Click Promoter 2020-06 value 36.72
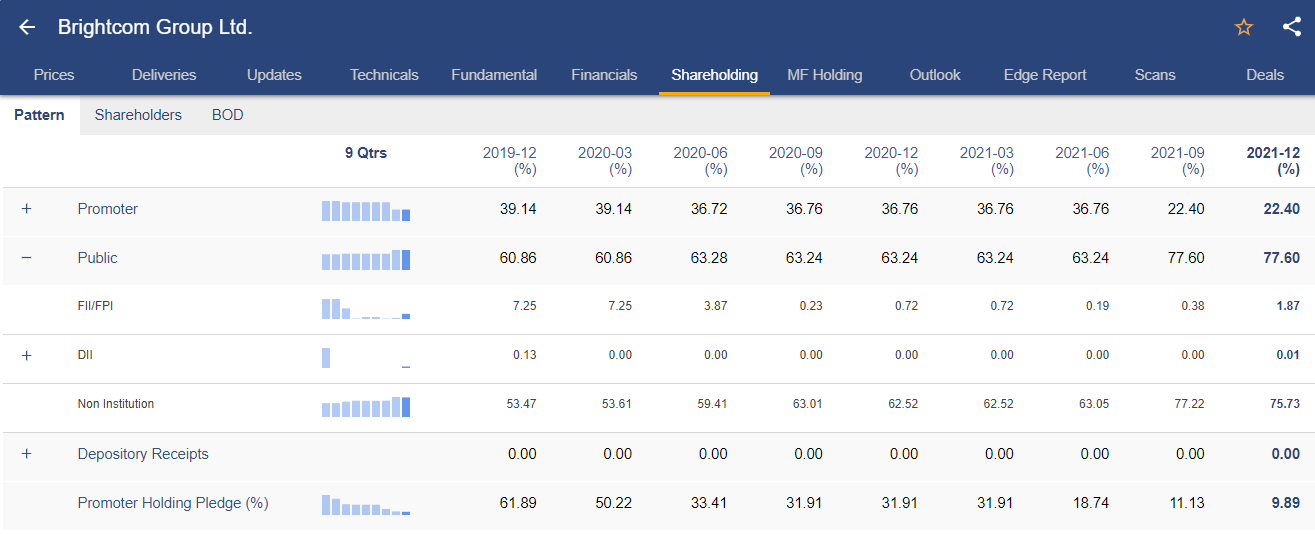This screenshot has height=534, width=1315. click(709, 209)
